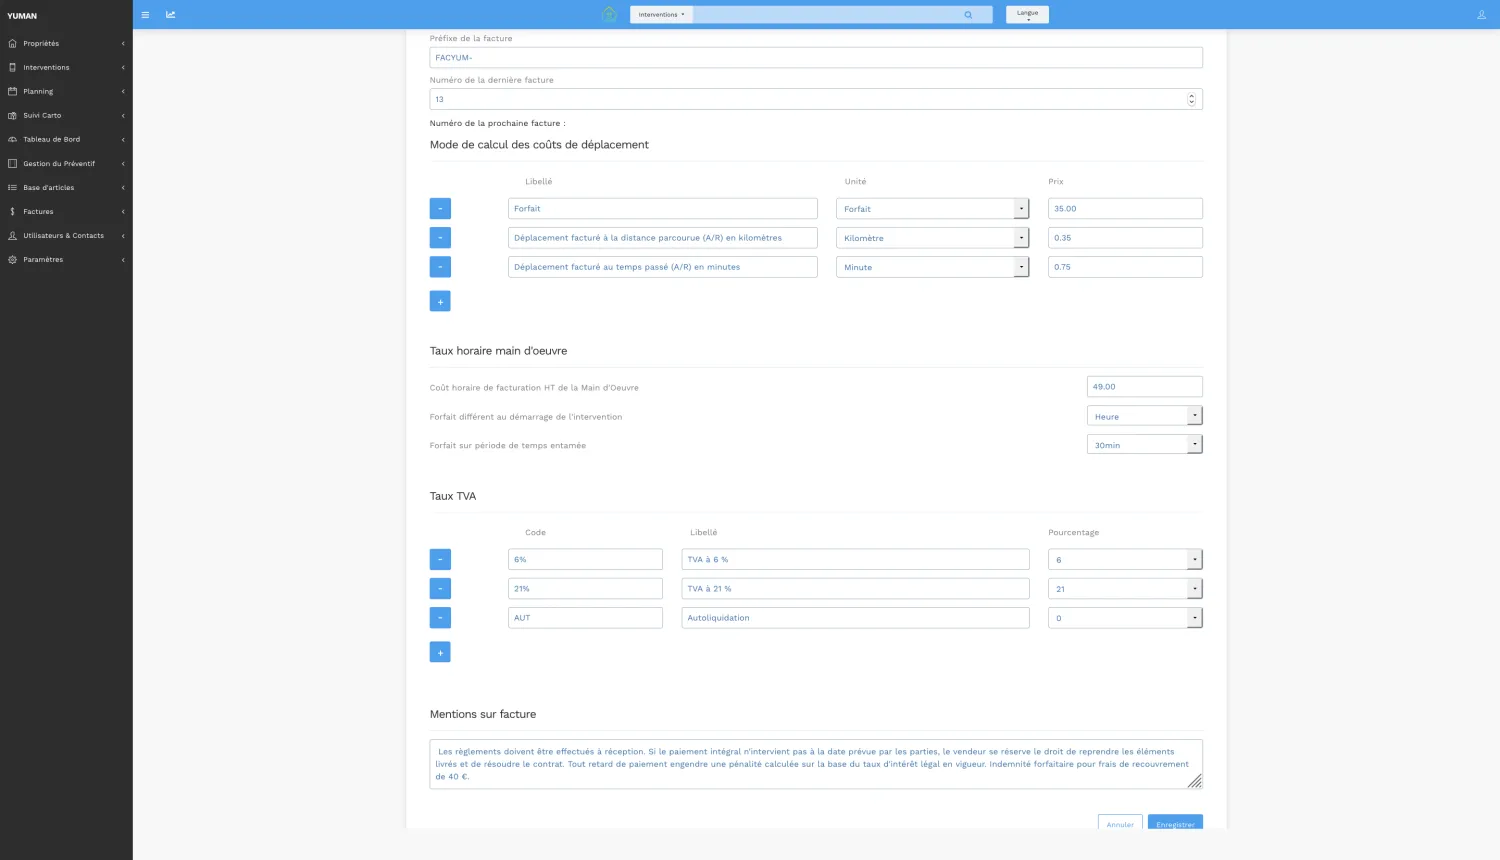Open the Interventions search scope dropdown

[x=661, y=15]
